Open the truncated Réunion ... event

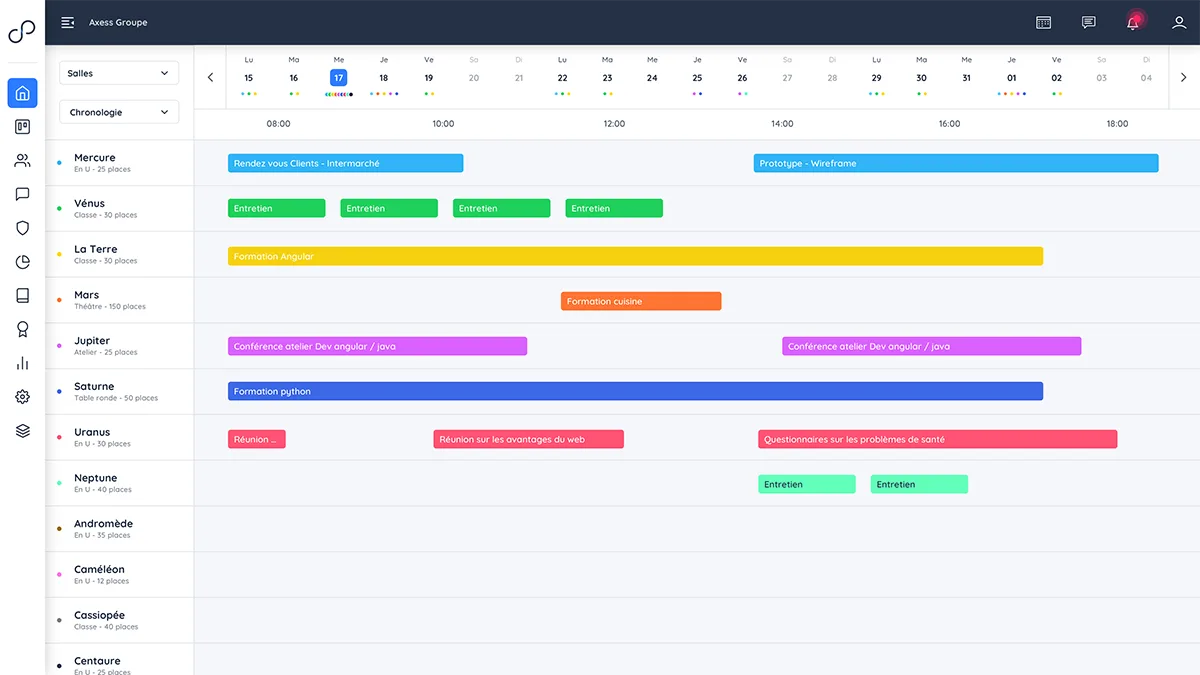click(x=257, y=439)
